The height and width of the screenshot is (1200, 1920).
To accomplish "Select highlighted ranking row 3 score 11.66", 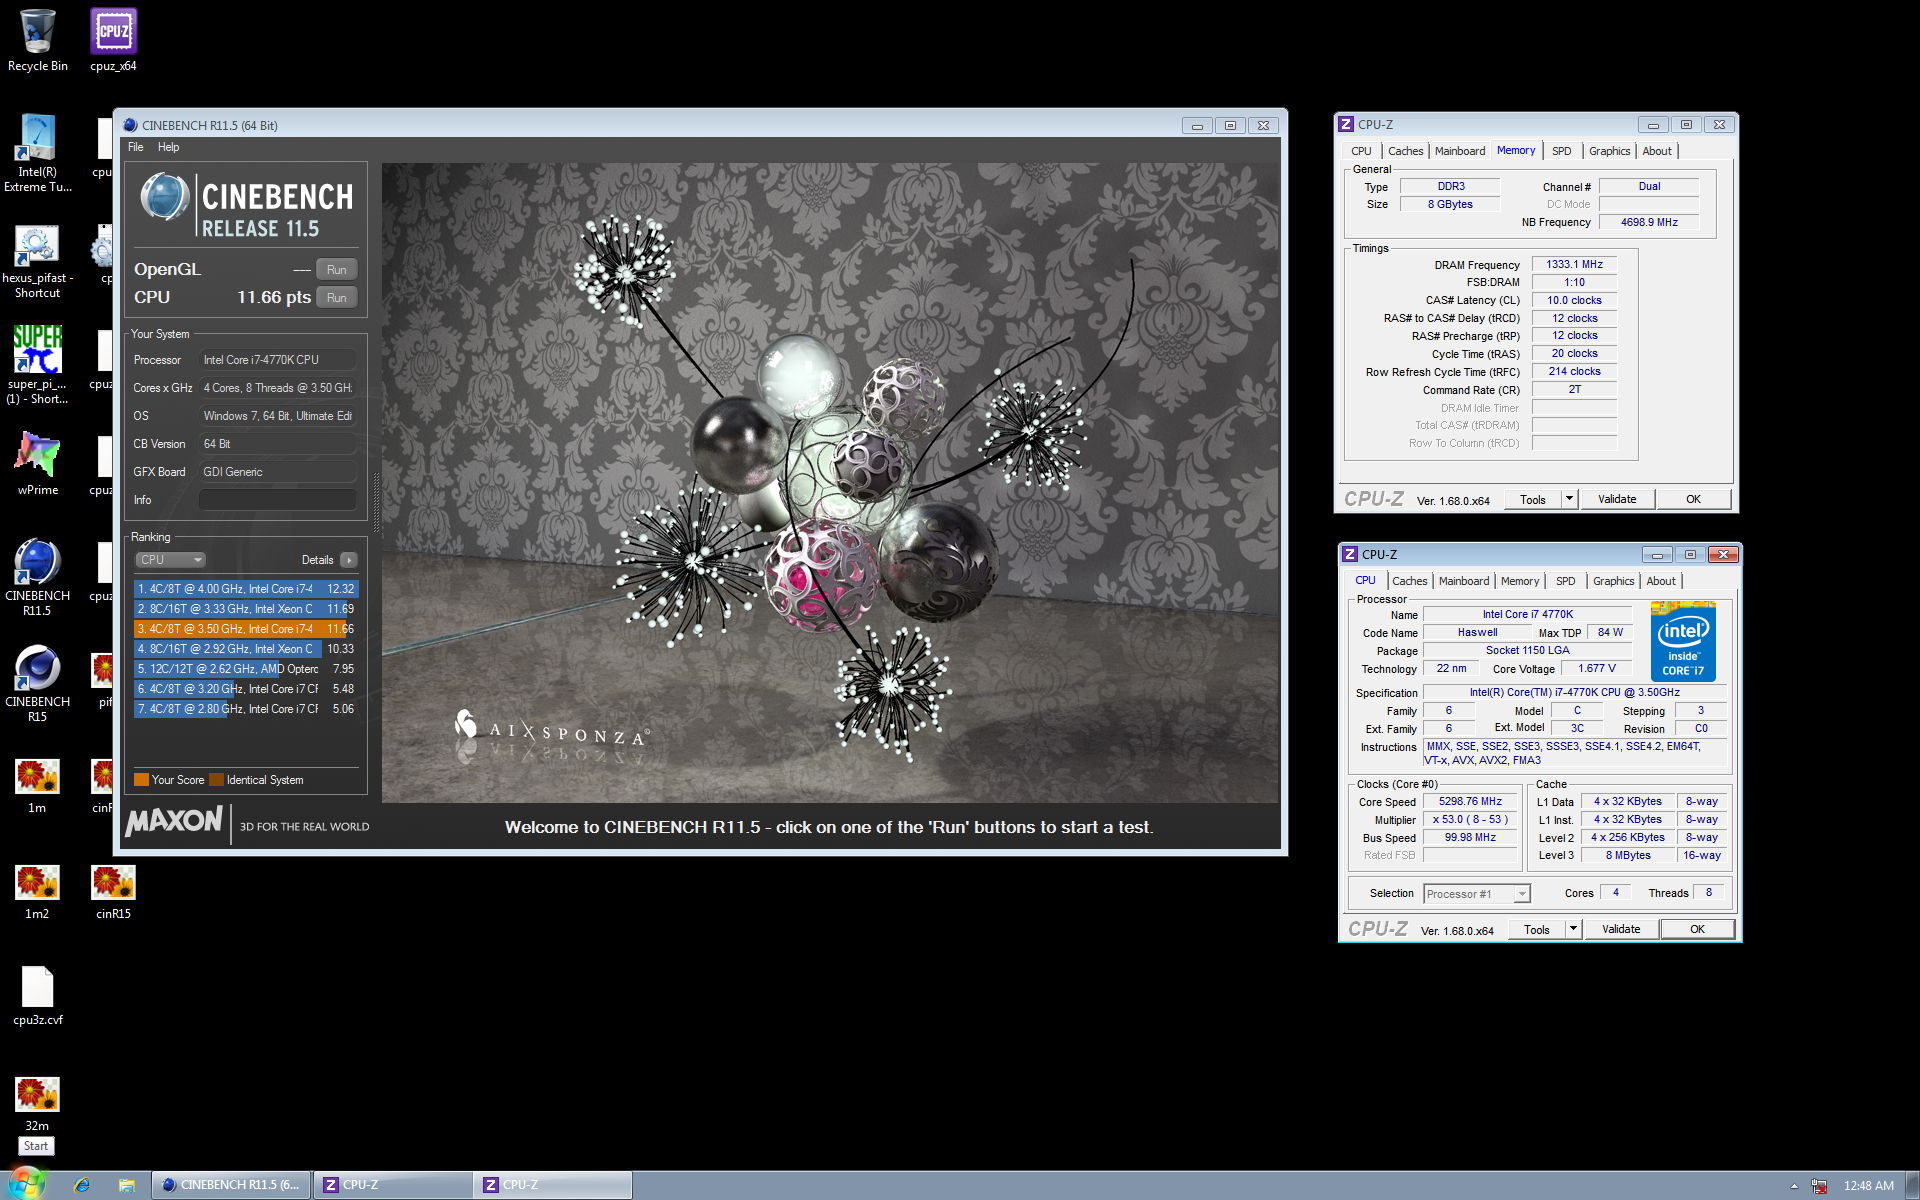I will pos(245,629).
